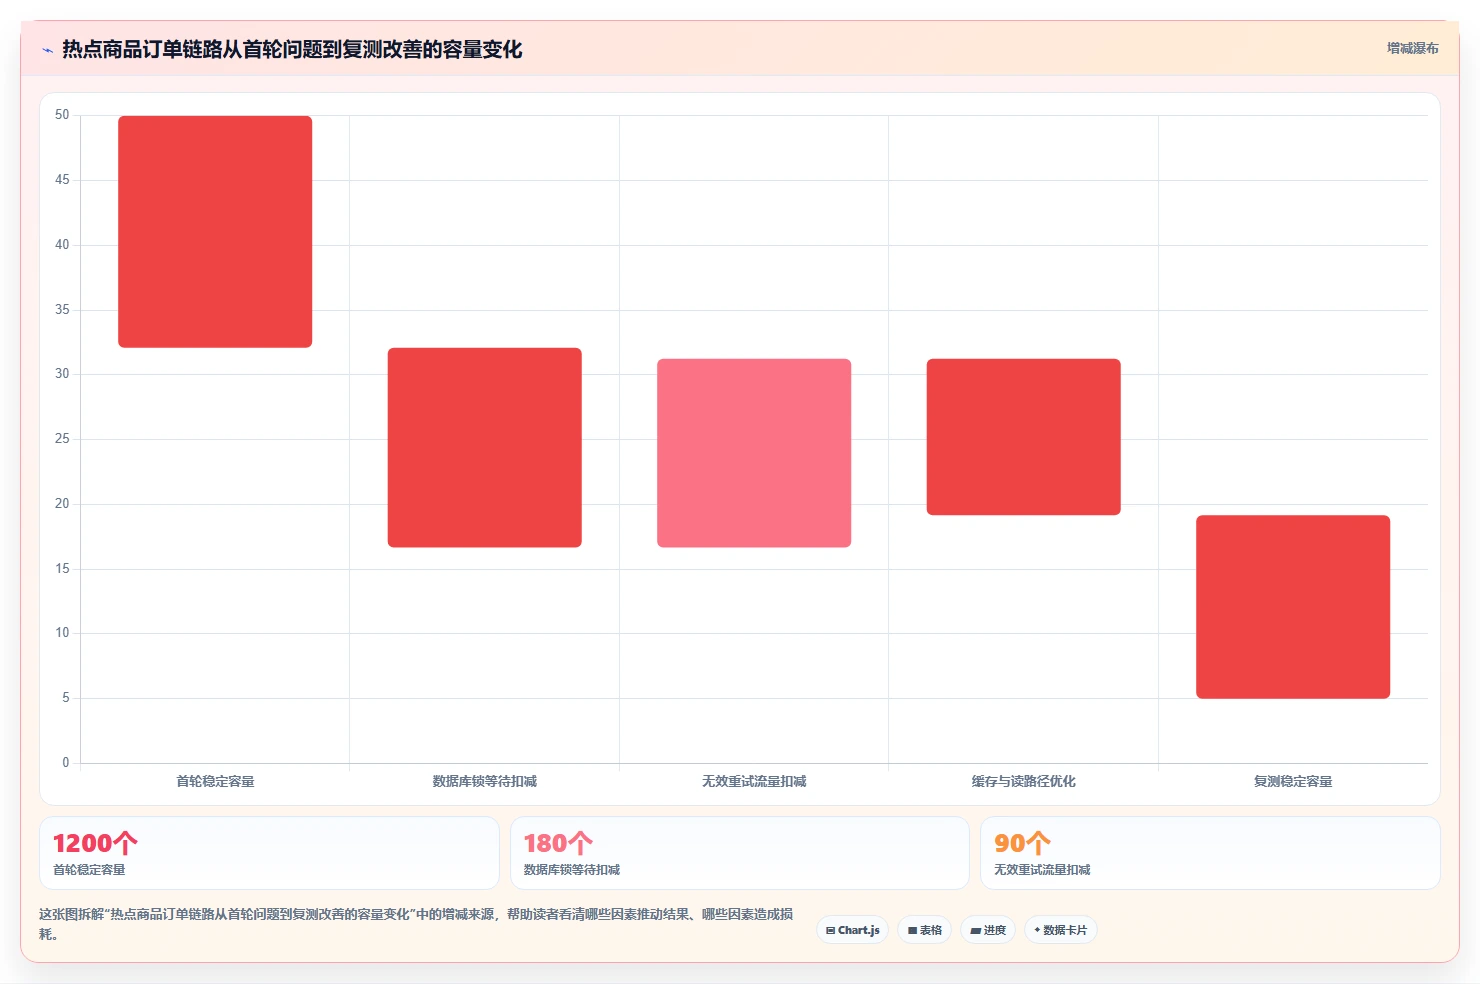Viewport: 1480px width, 984px height.
Task: Click the y-axis tick label 50
Action: 62,115
